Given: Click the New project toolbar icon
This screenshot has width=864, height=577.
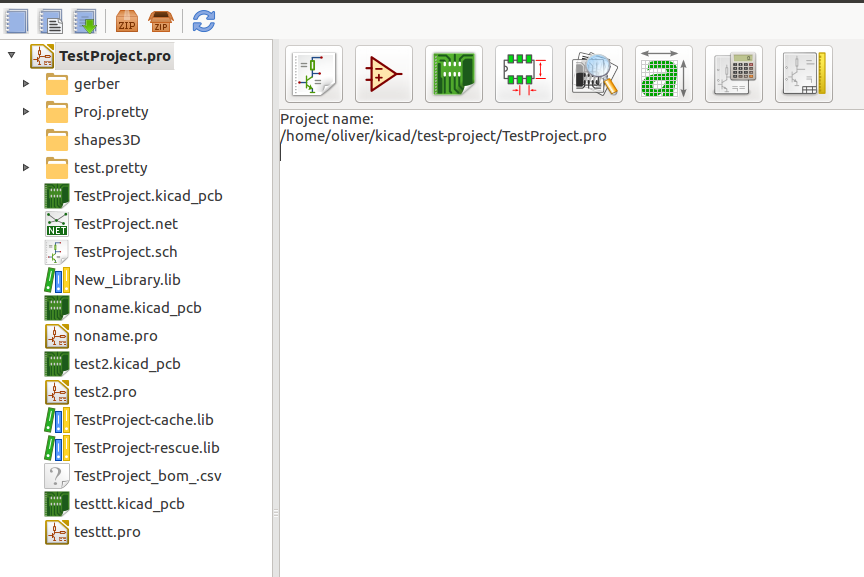Looking at the screenshot, I should coord(17,21).
